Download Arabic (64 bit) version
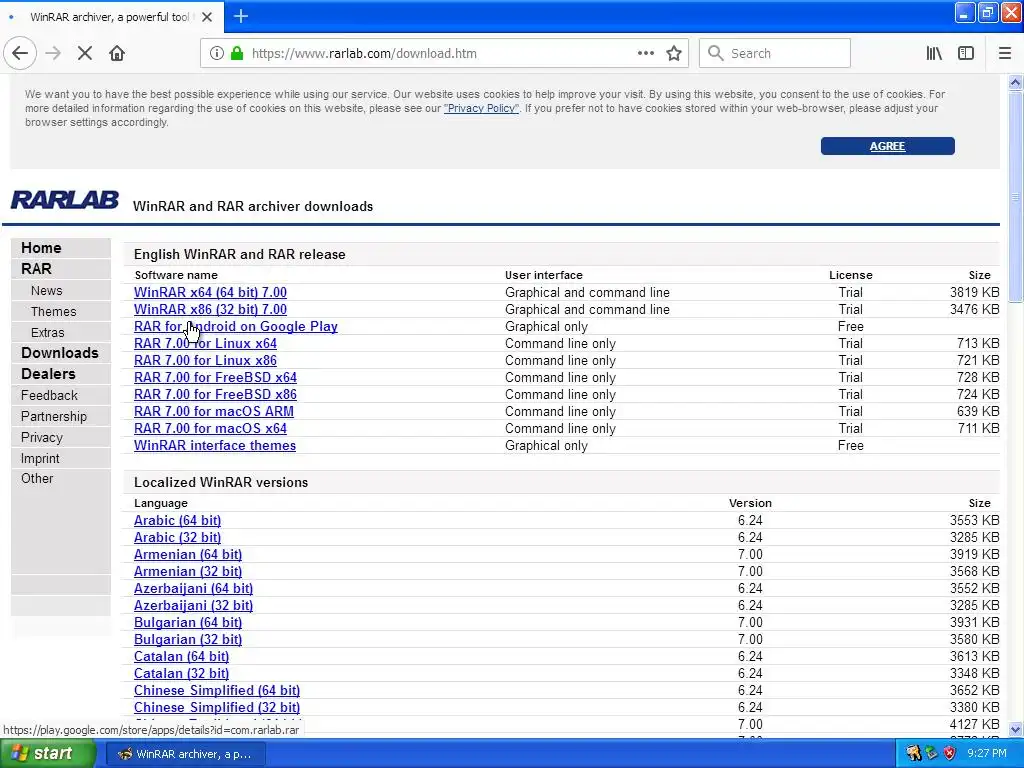The width and height of the screenshot is (1024, 768). pos(178,520)
